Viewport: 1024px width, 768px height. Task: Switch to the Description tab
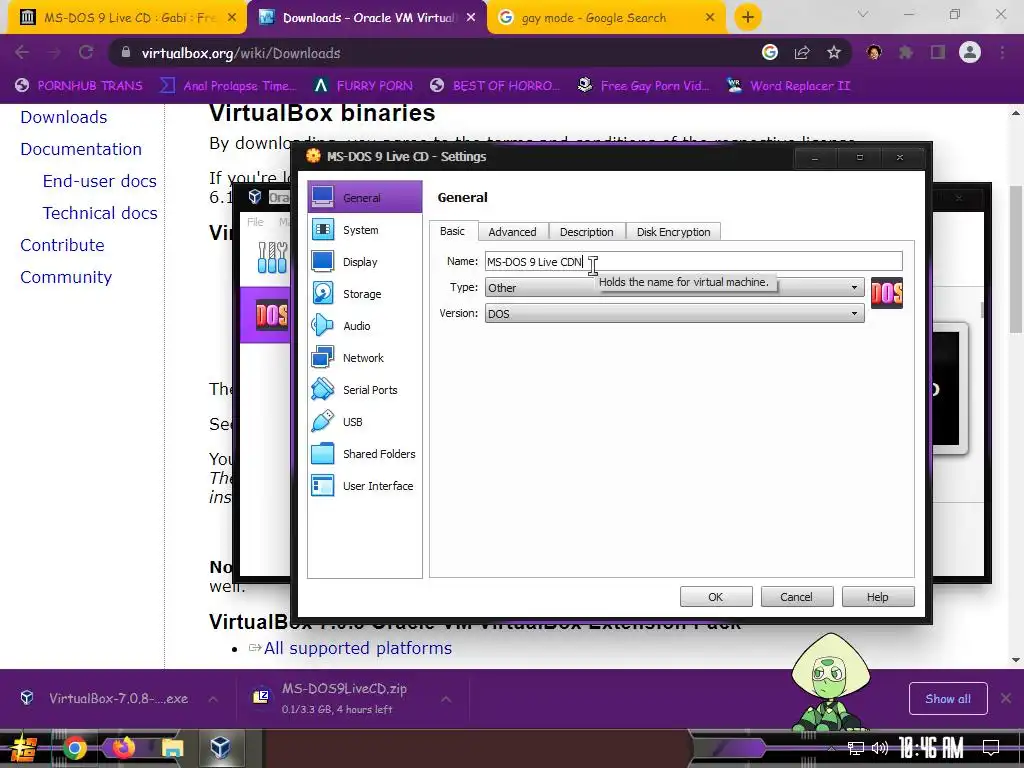(x=586, y=232)
